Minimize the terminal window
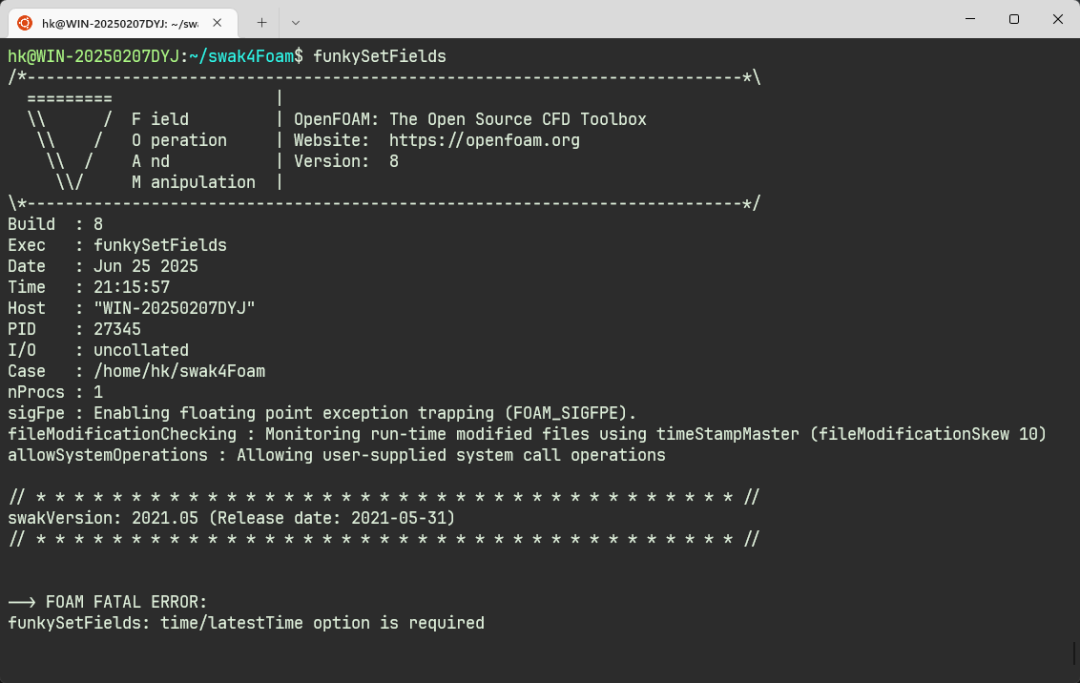Viewport: 1080px width, 683px height. tap(970, 19)
